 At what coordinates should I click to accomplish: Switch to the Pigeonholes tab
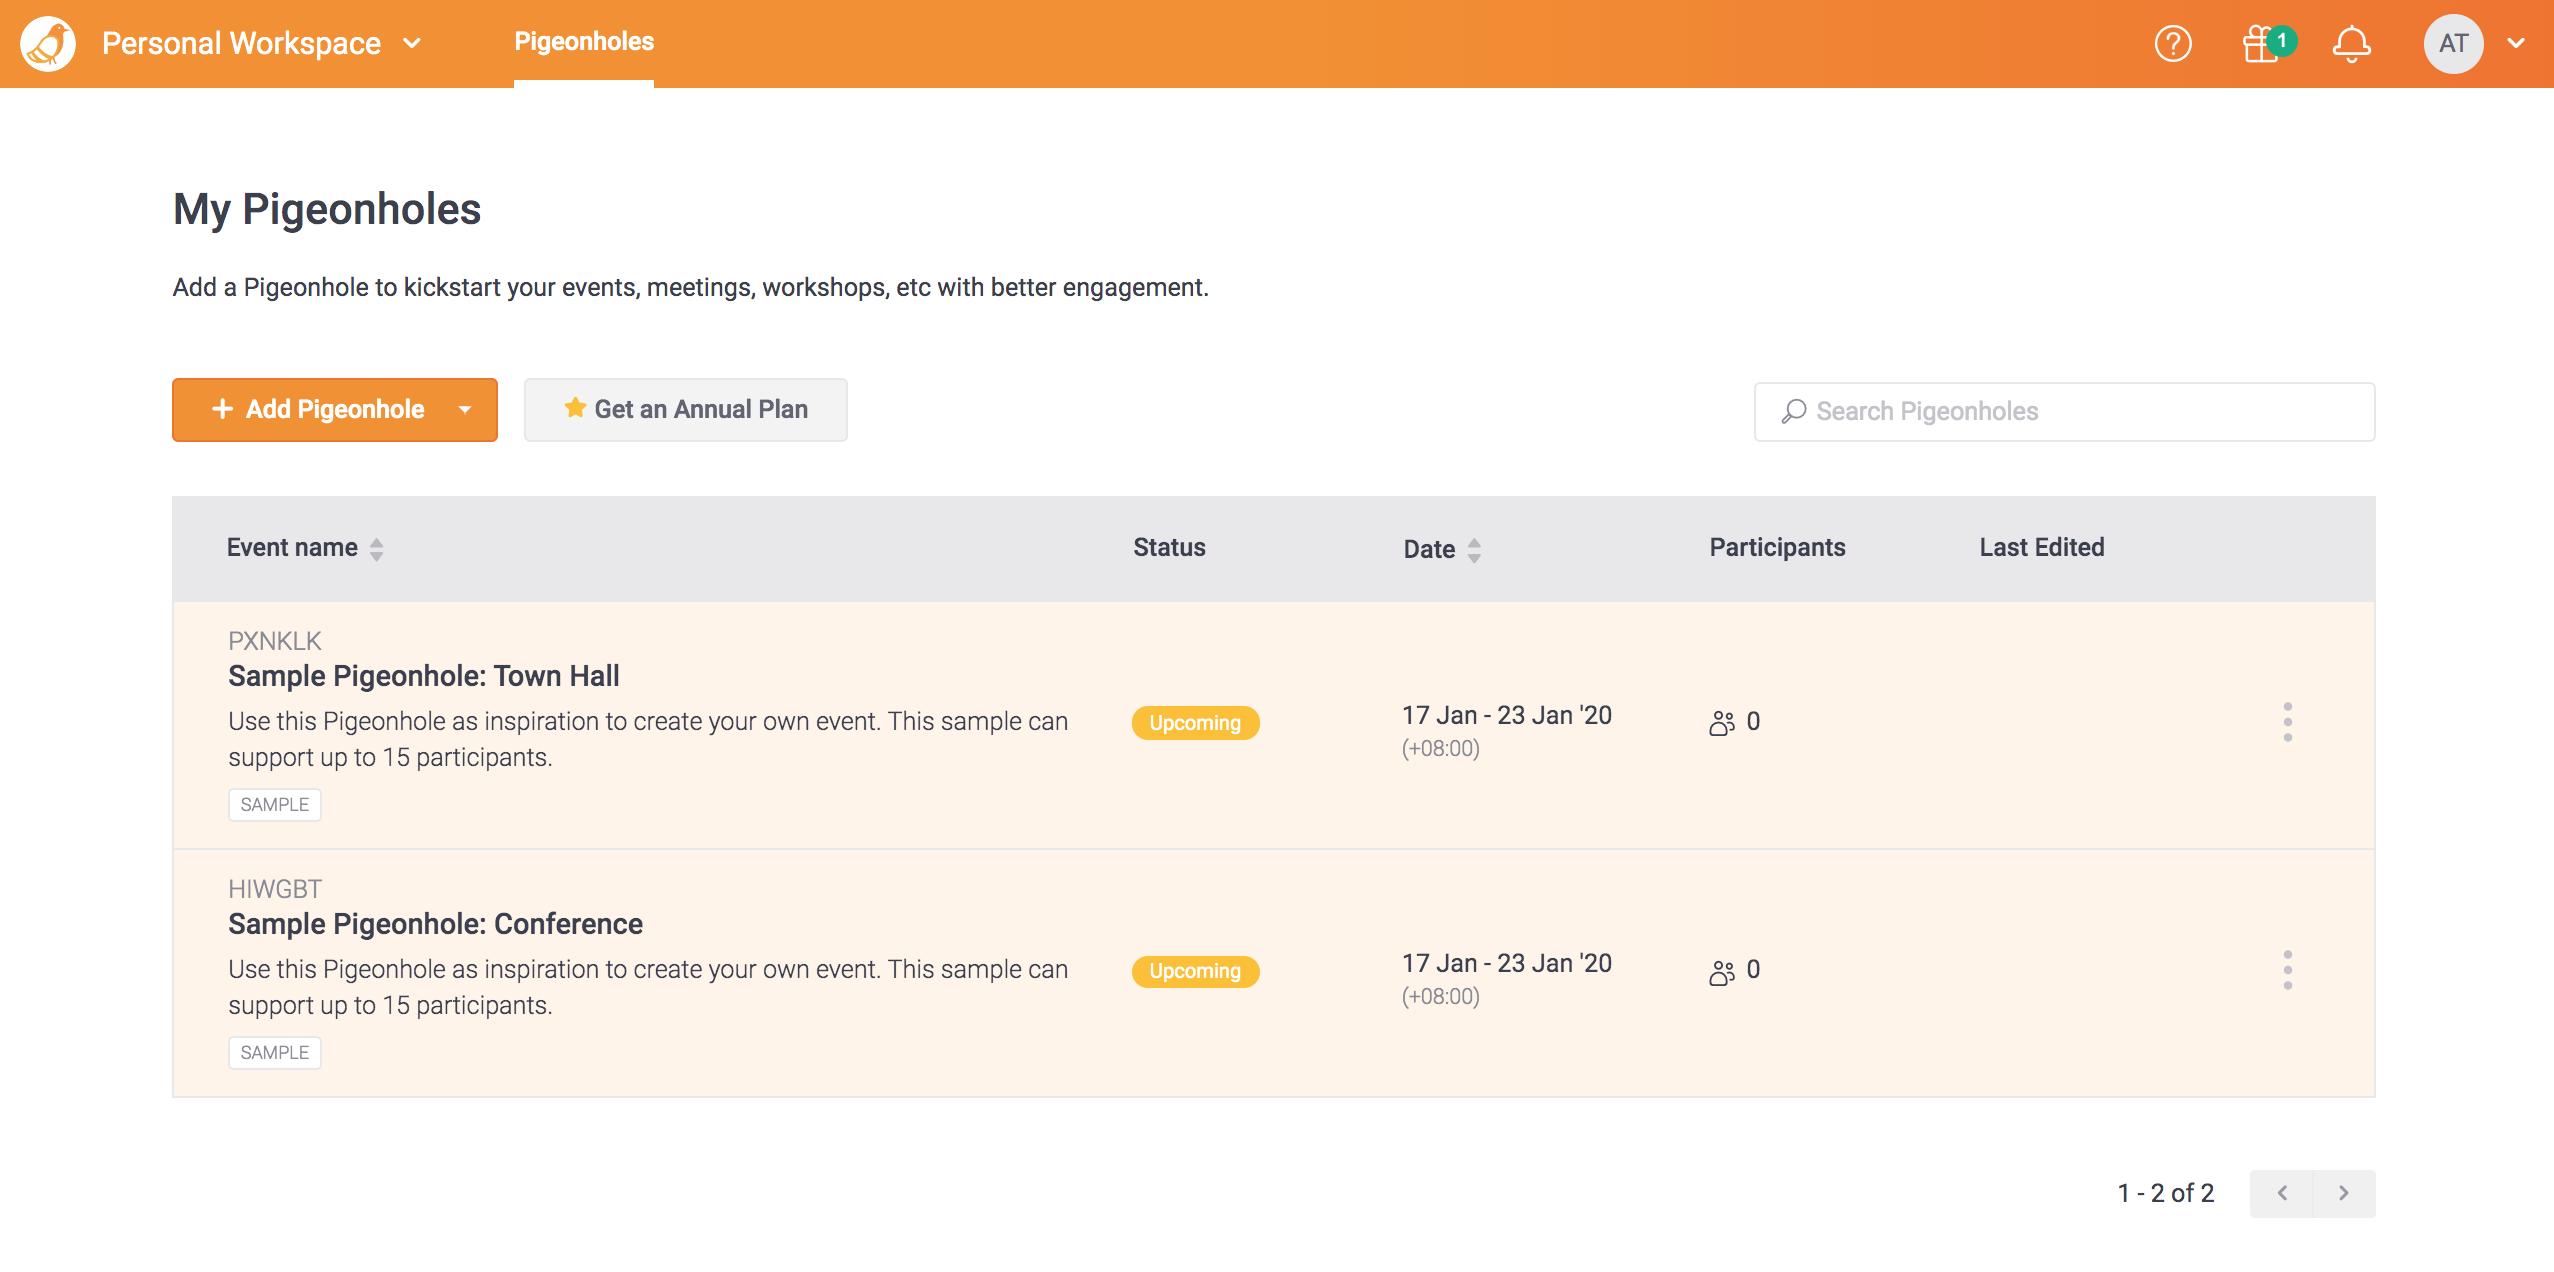584,42
